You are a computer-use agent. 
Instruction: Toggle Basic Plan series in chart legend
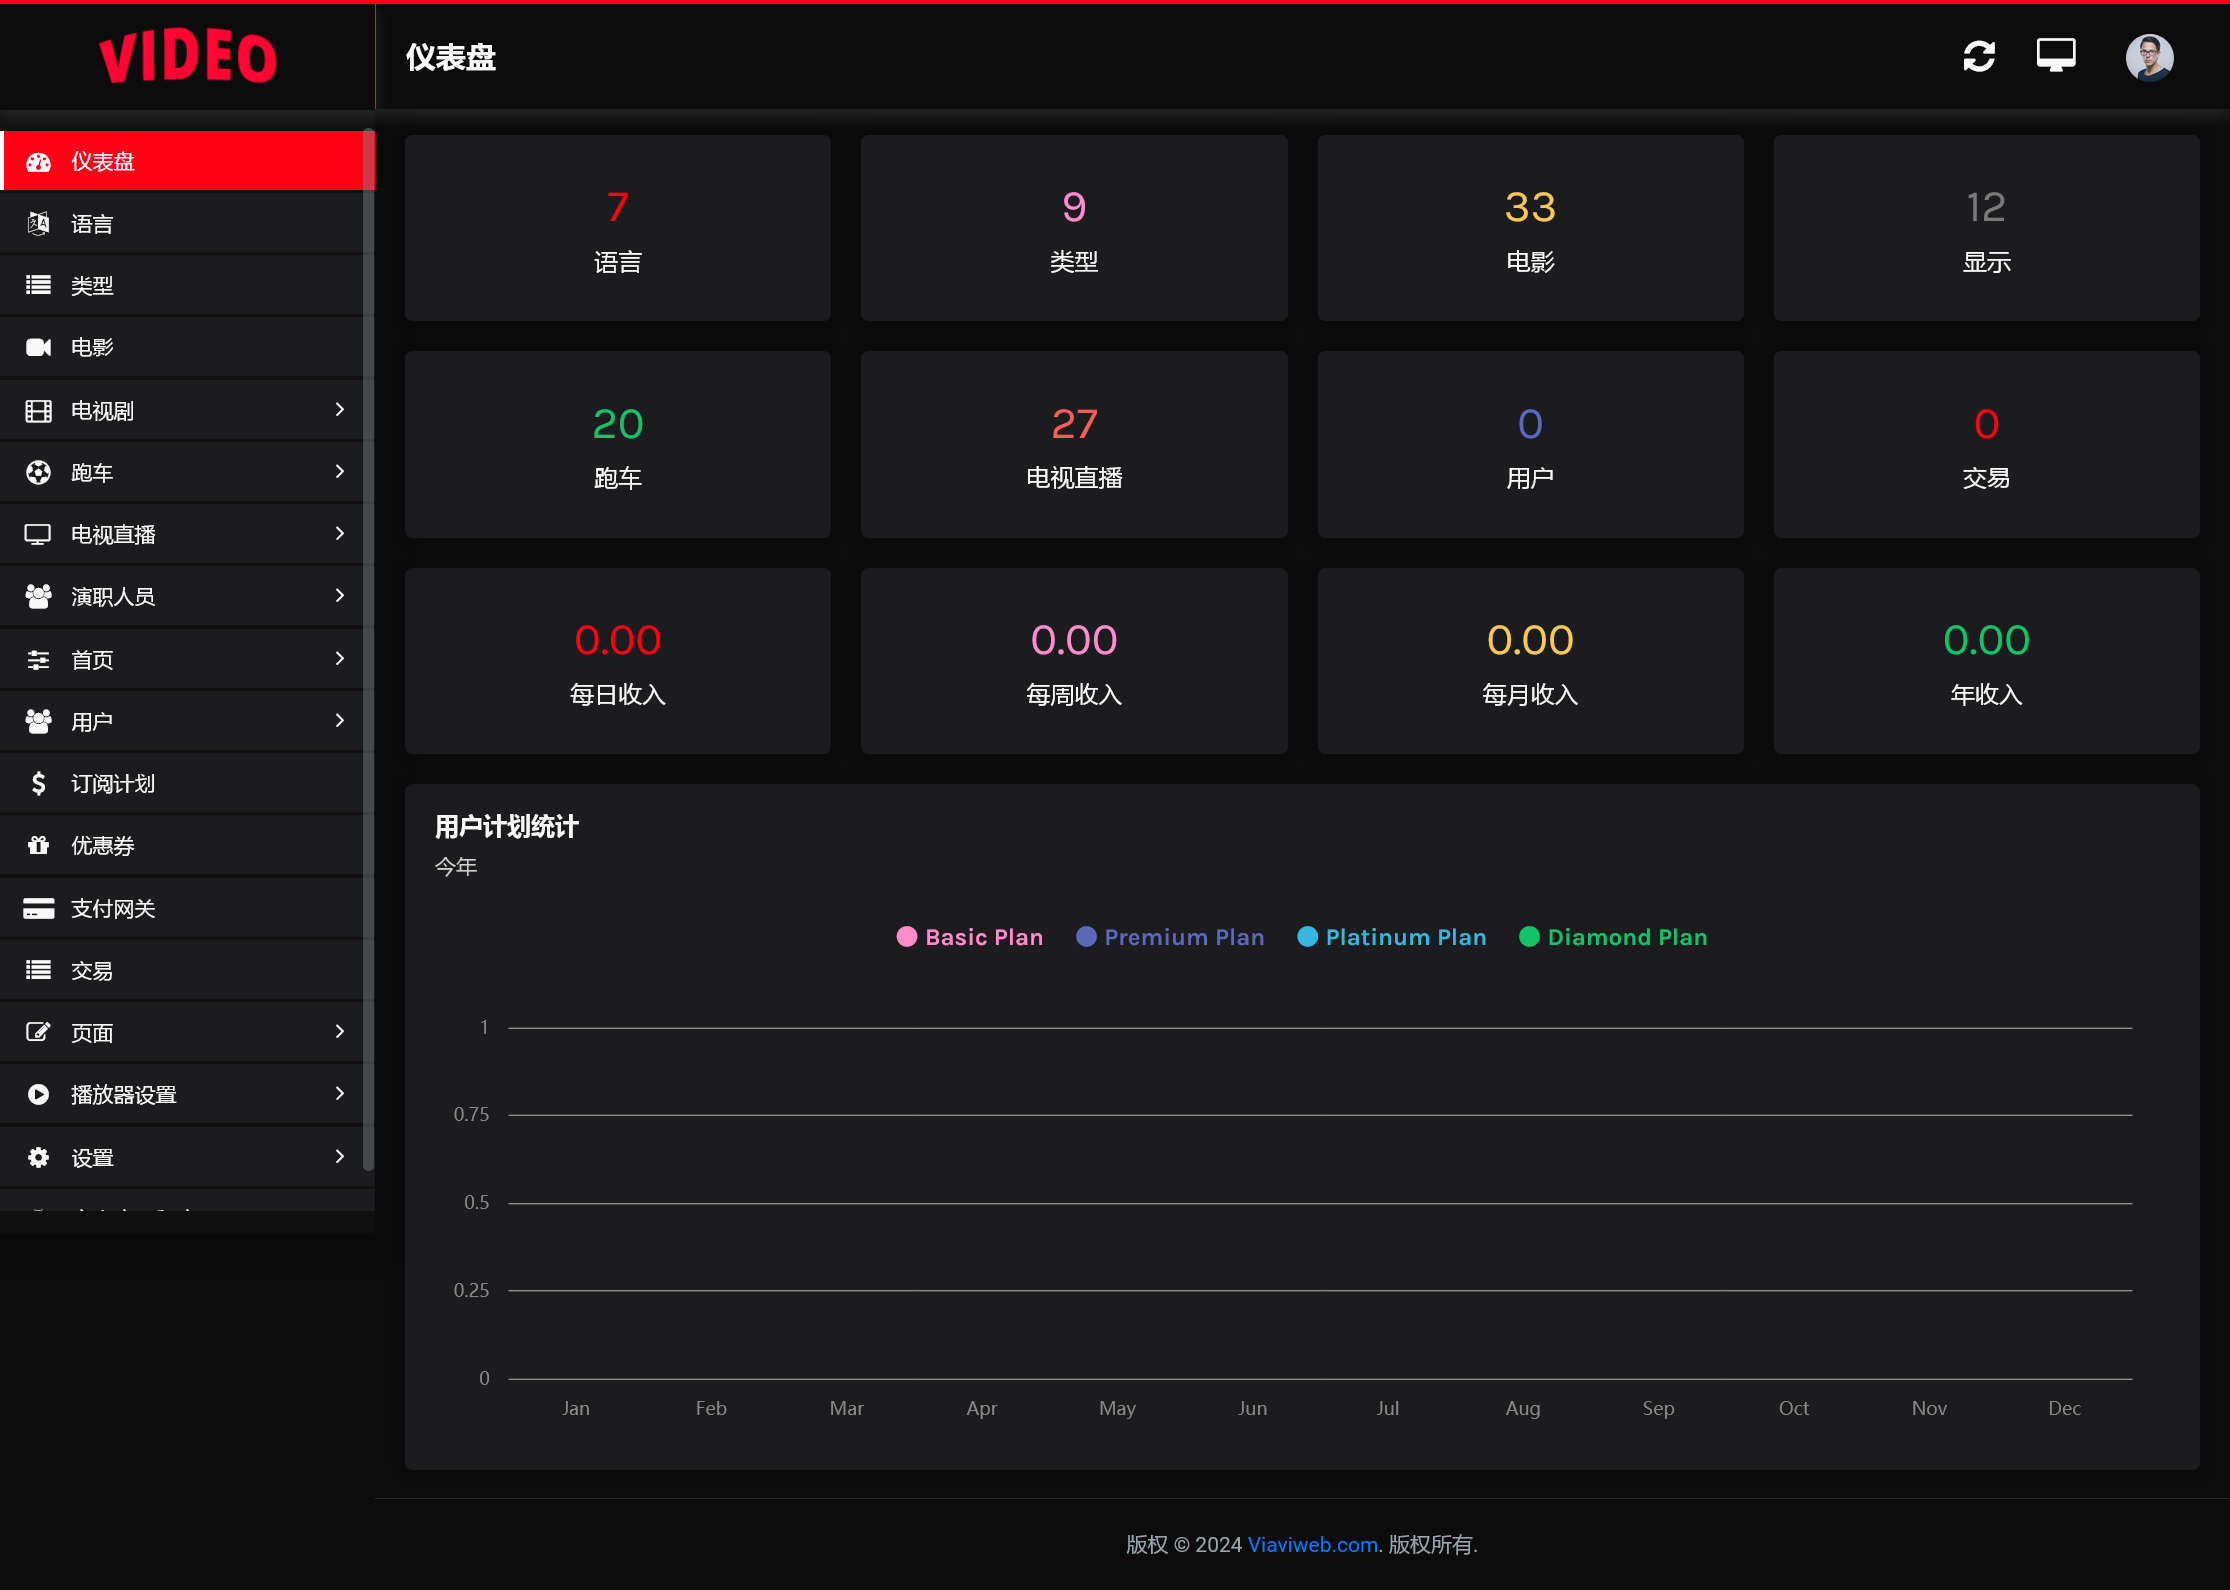(x=983, y=937)
